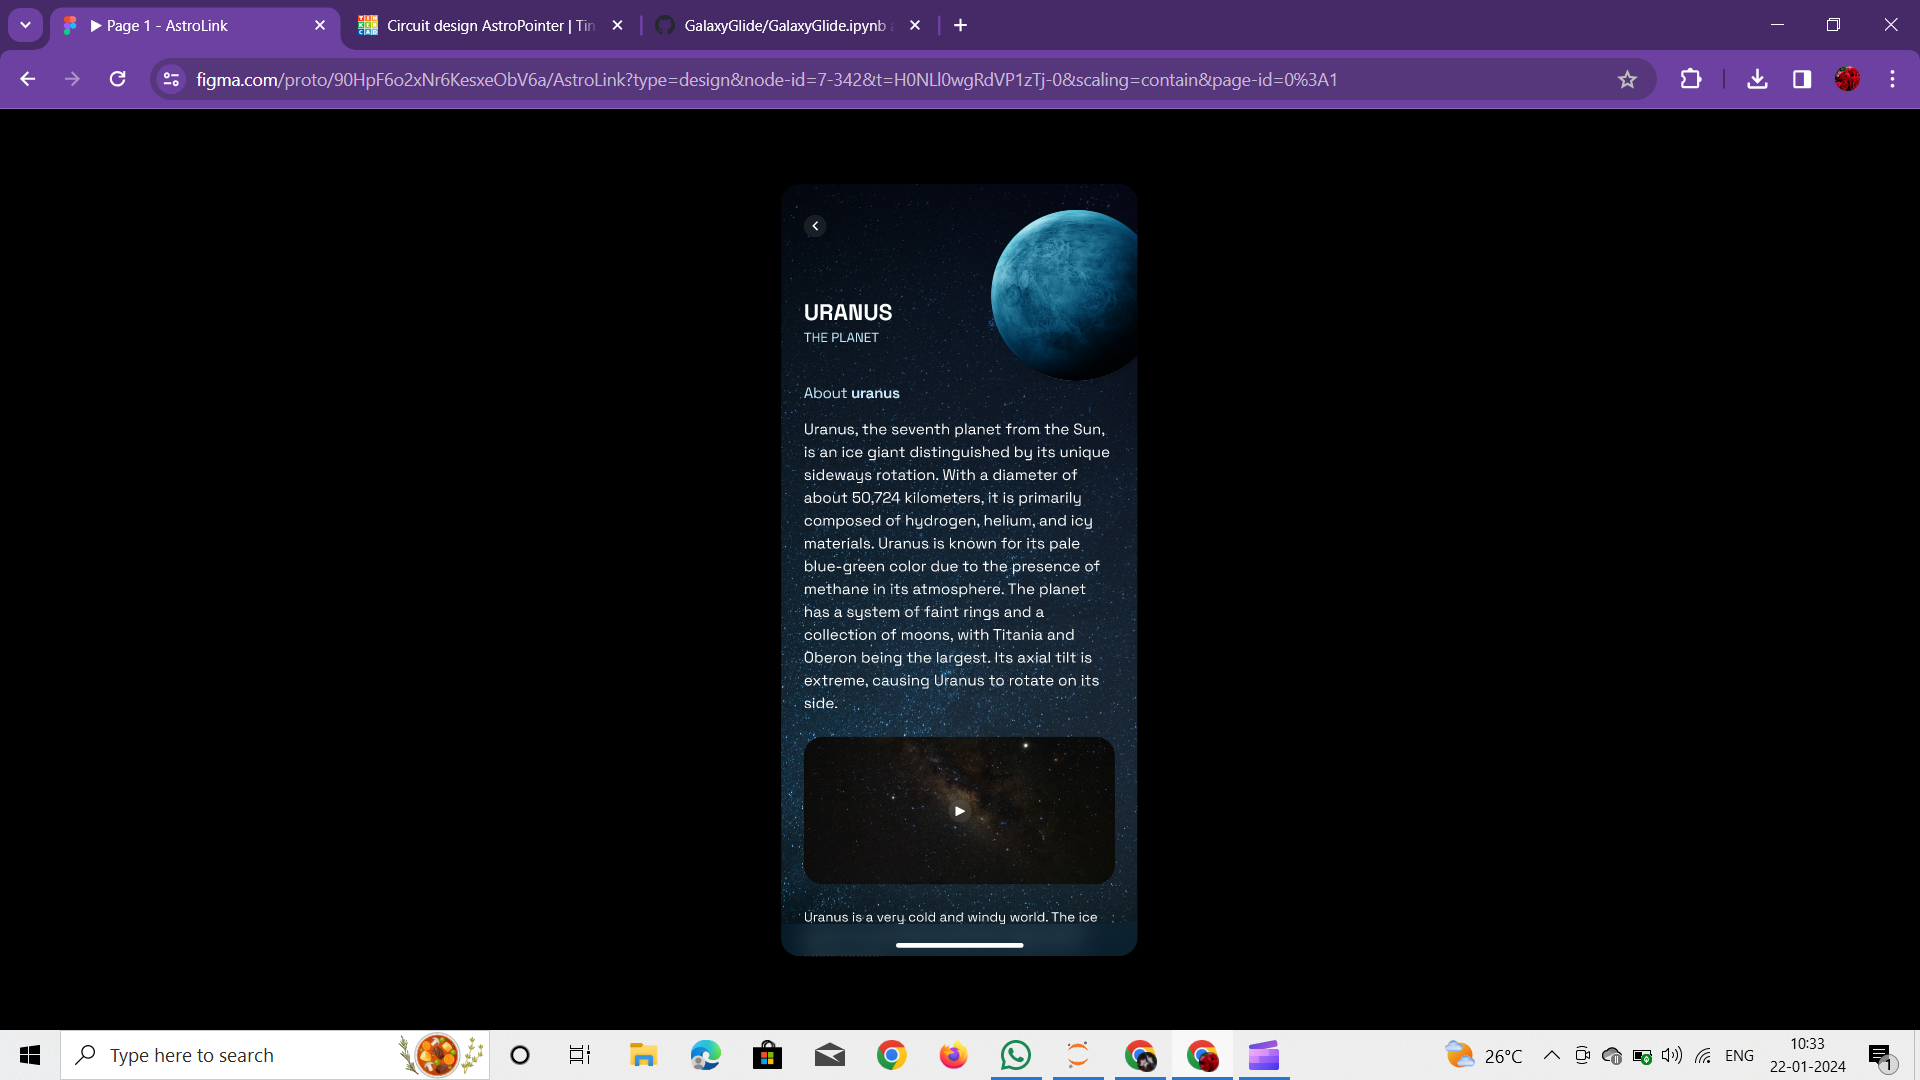Open Chrome downloads icon
This screenshot has height=1080, width=1920.
click(1757, 79)
